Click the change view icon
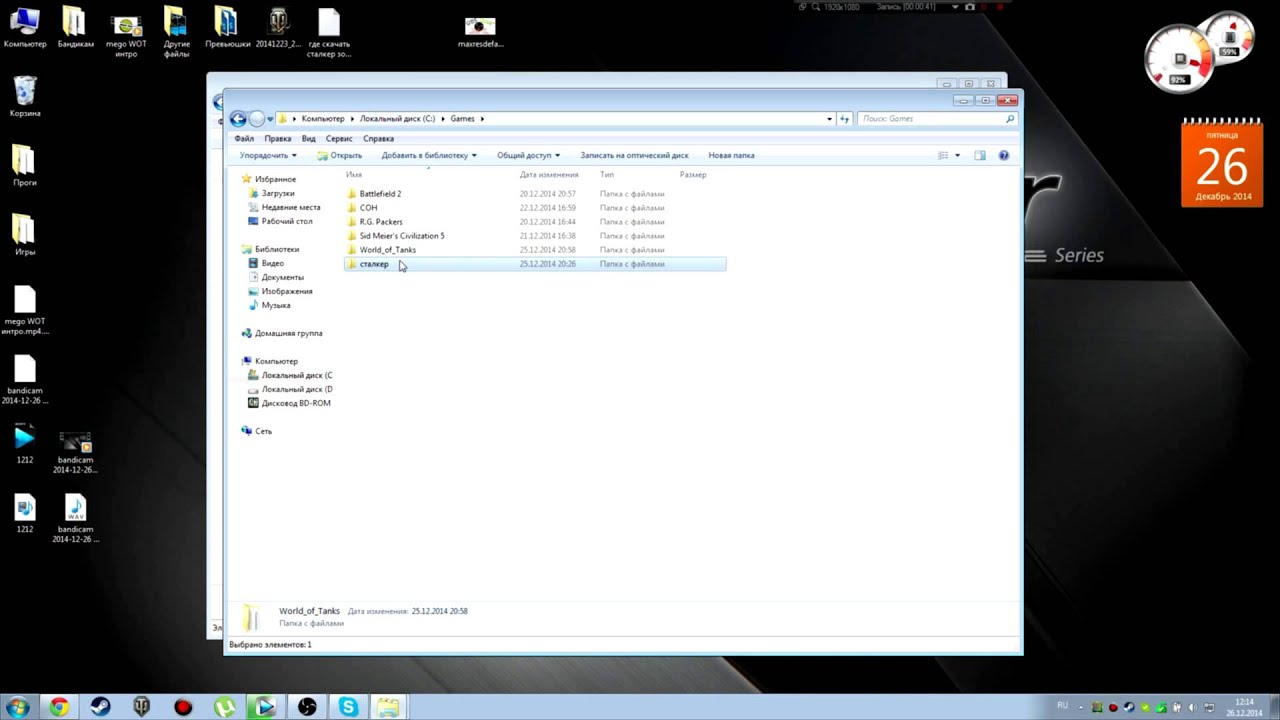 tap(943, 155)
